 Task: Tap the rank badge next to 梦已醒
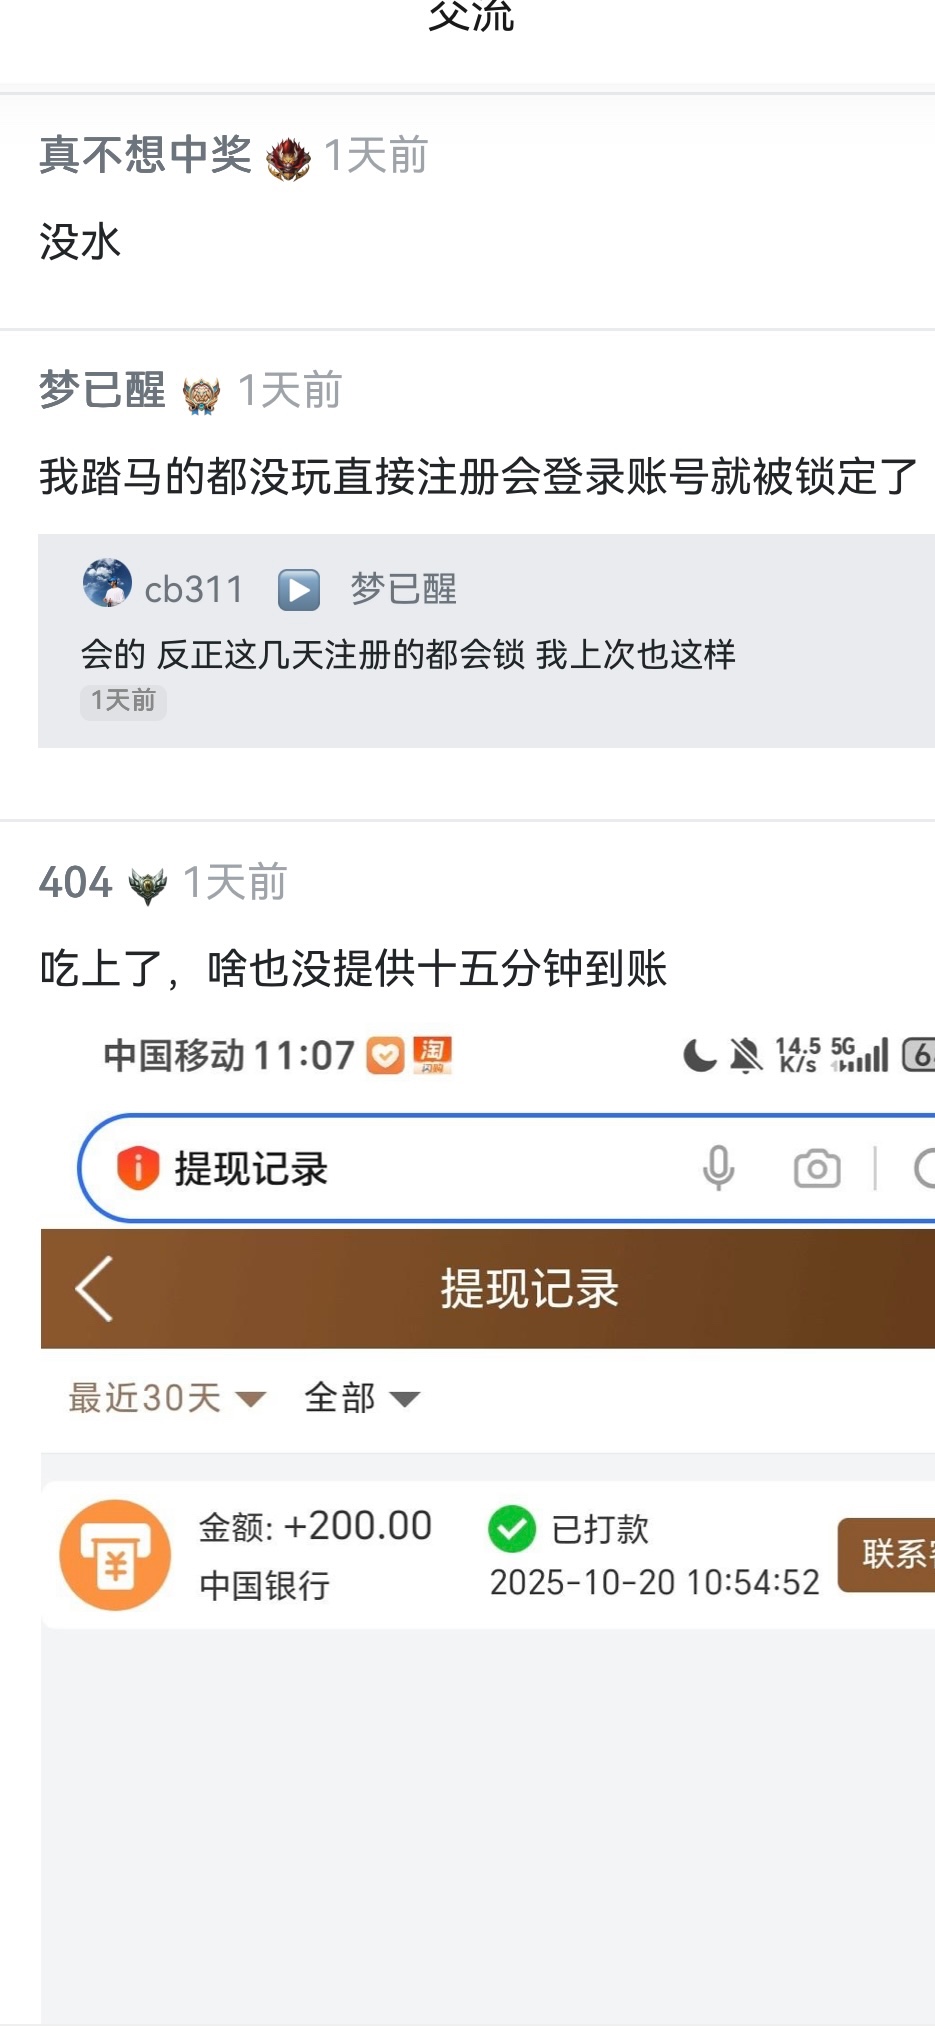point(201,394)
